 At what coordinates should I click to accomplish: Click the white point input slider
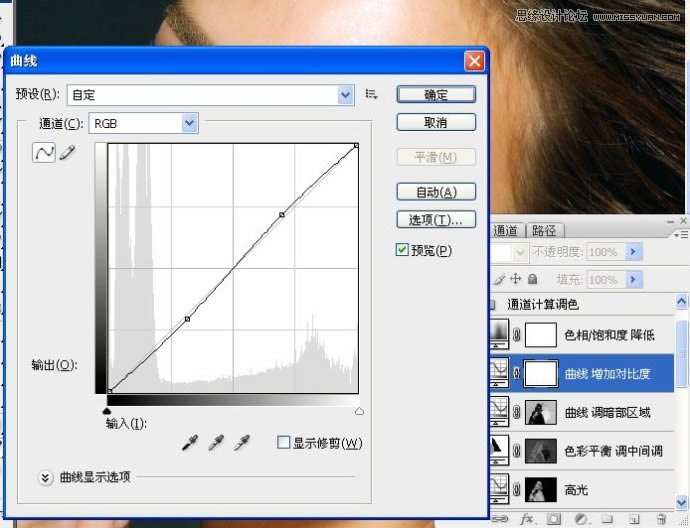[x=359, y=410]
